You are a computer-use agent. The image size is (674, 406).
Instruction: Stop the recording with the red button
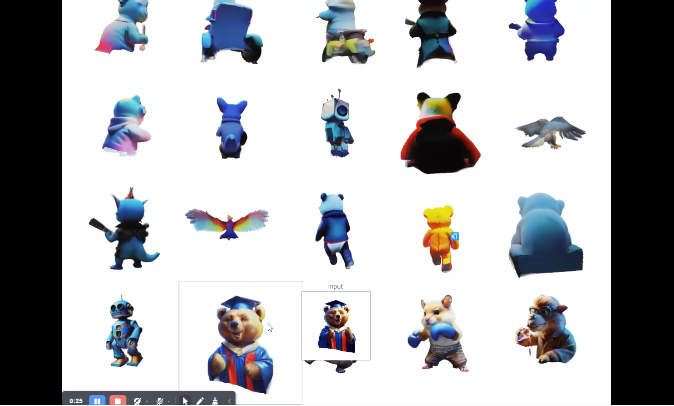coord(118,401)
